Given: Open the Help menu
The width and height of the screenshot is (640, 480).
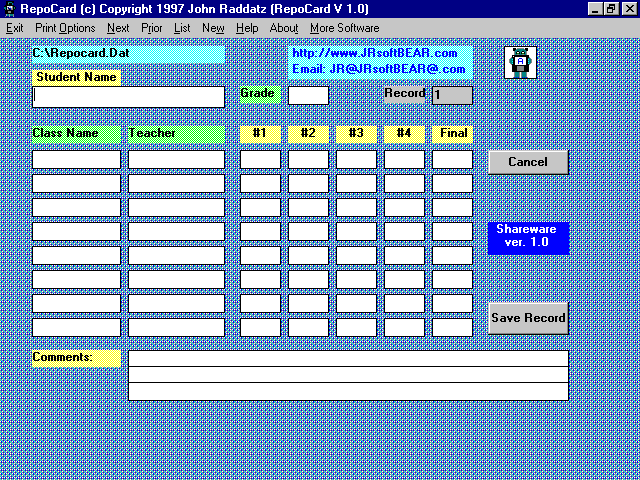Looking at the screenshot, I should 247,28.
